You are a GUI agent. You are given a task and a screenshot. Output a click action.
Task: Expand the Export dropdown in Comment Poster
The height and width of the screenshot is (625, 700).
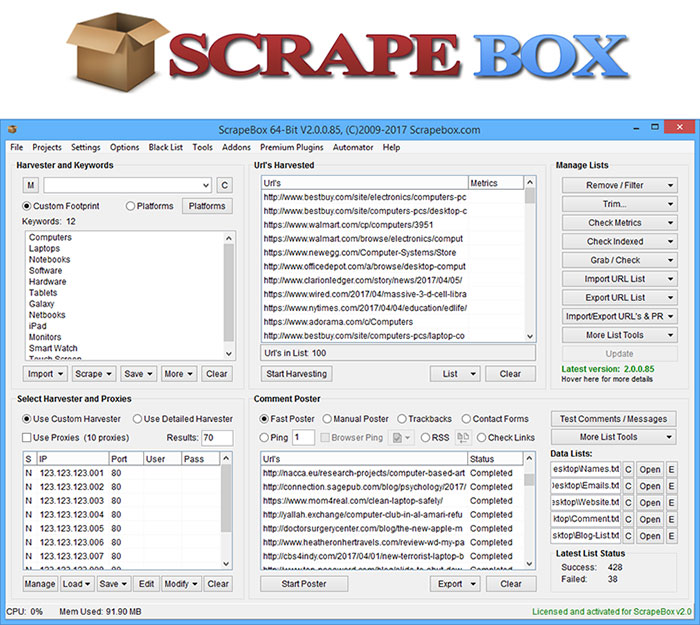(x=456, y=584)
